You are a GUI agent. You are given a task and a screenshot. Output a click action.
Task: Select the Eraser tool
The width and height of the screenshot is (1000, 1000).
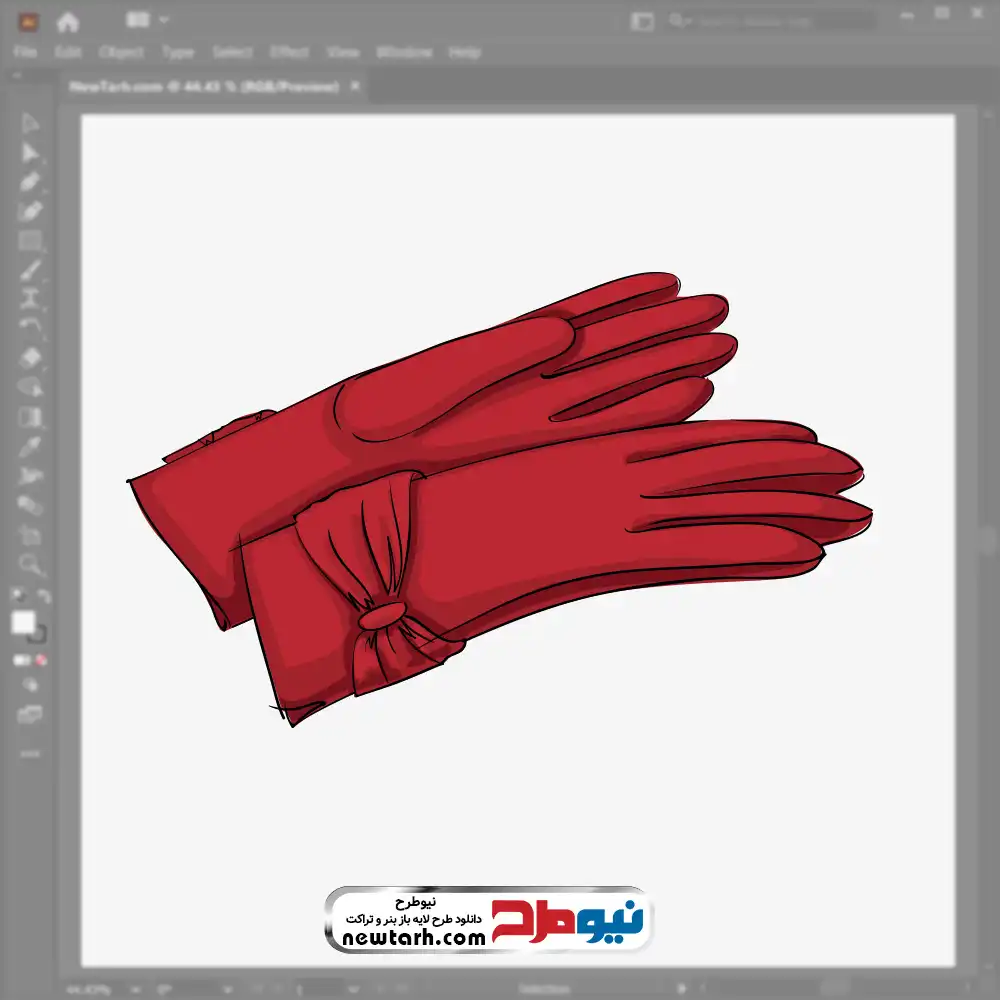30,357
